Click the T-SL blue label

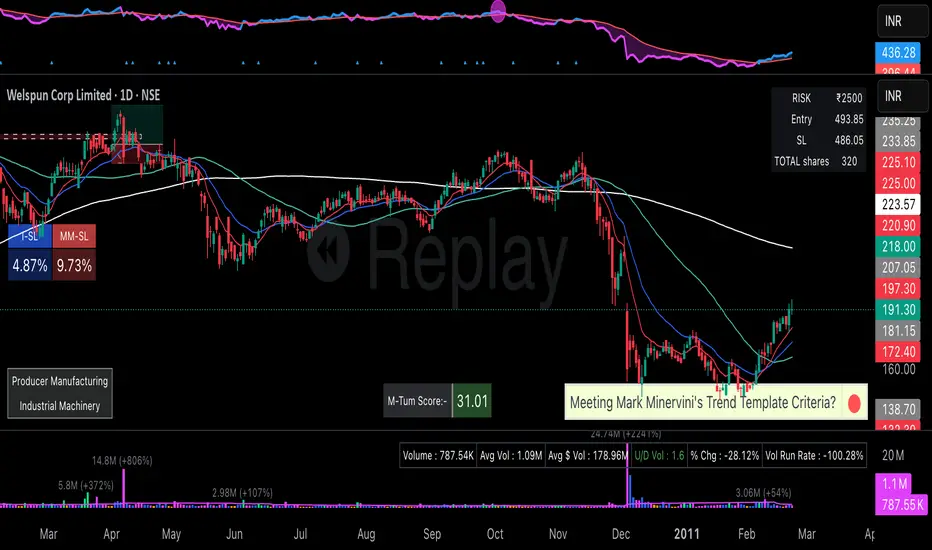coord(30,236)
